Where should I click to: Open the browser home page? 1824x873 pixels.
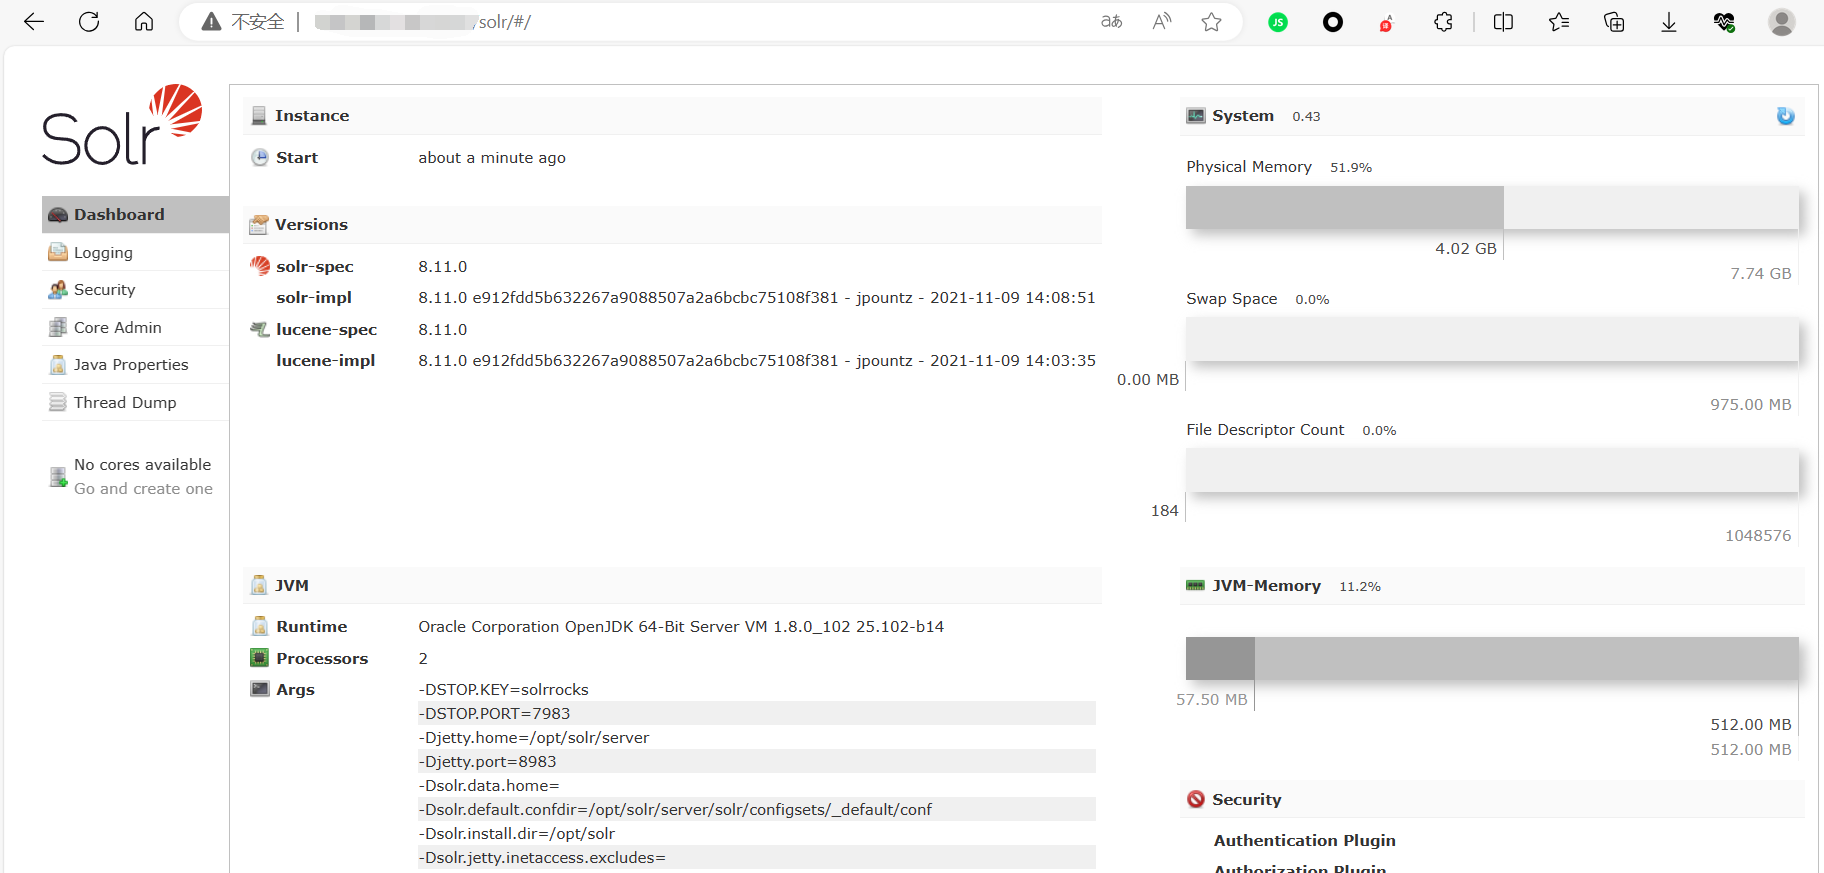pos(144,22)
